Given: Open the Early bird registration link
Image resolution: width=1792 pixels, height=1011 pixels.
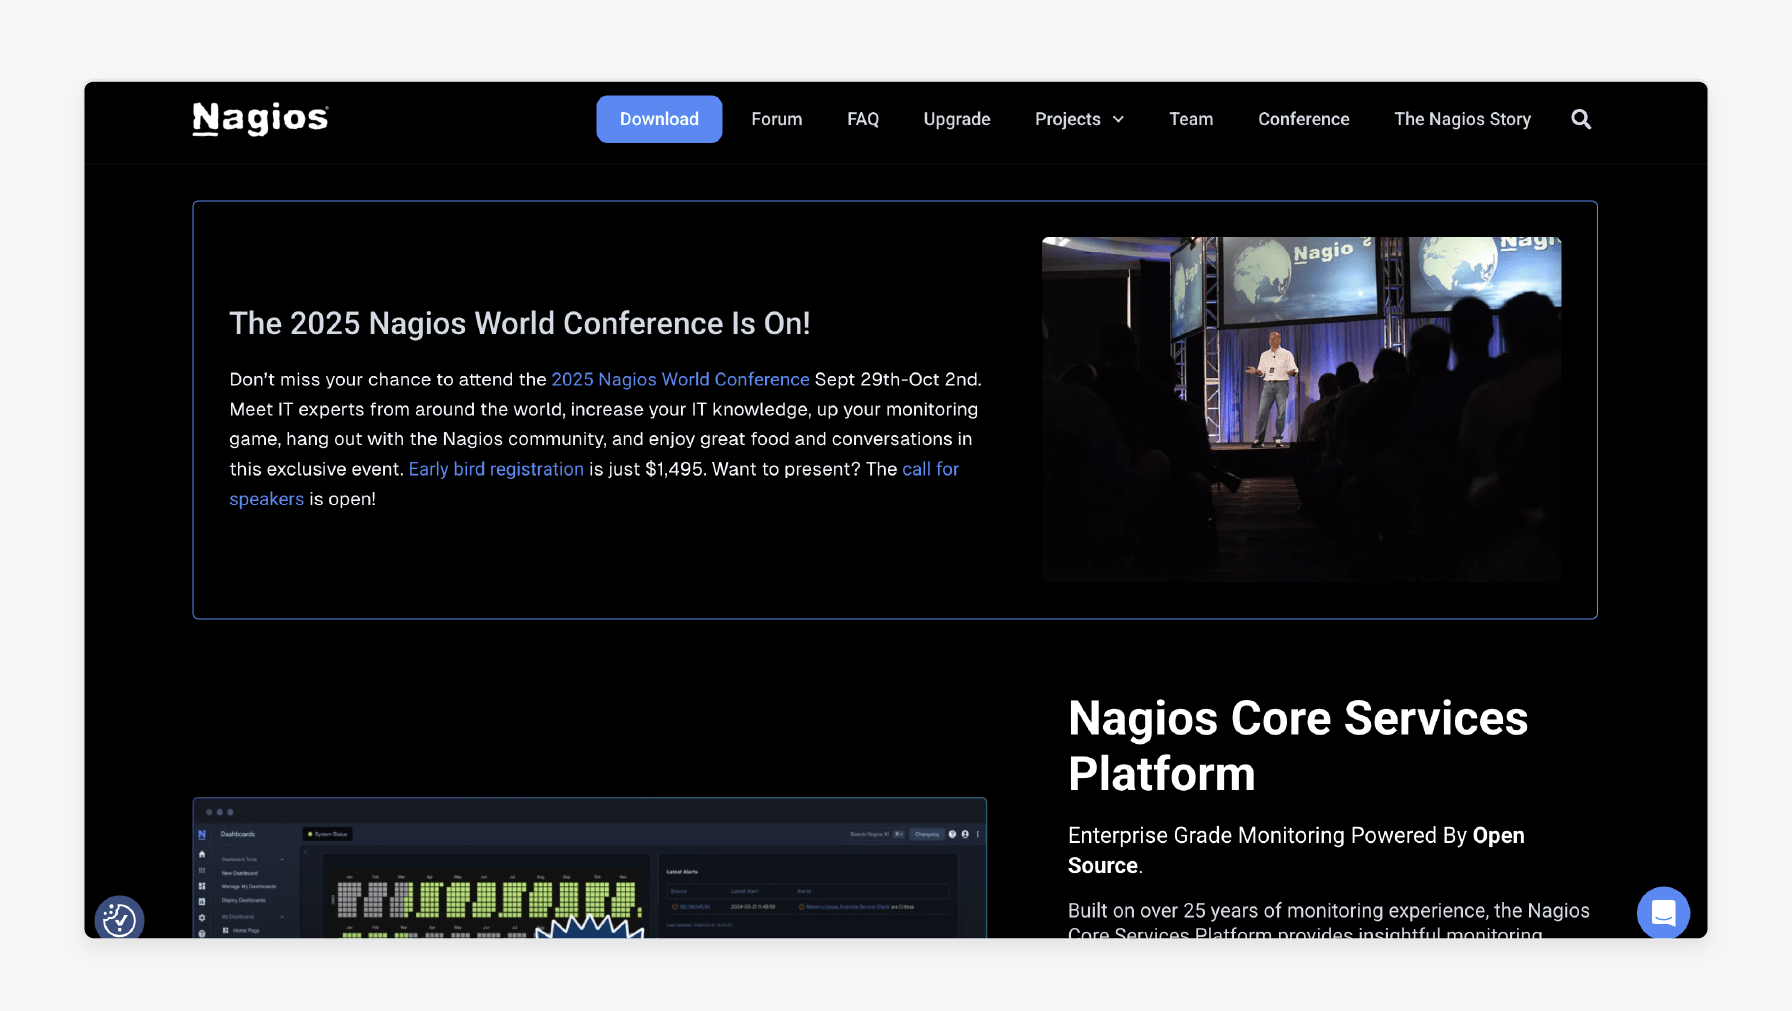Looking at the screenshot, I should pyautogui.click(x=496, y=469).
